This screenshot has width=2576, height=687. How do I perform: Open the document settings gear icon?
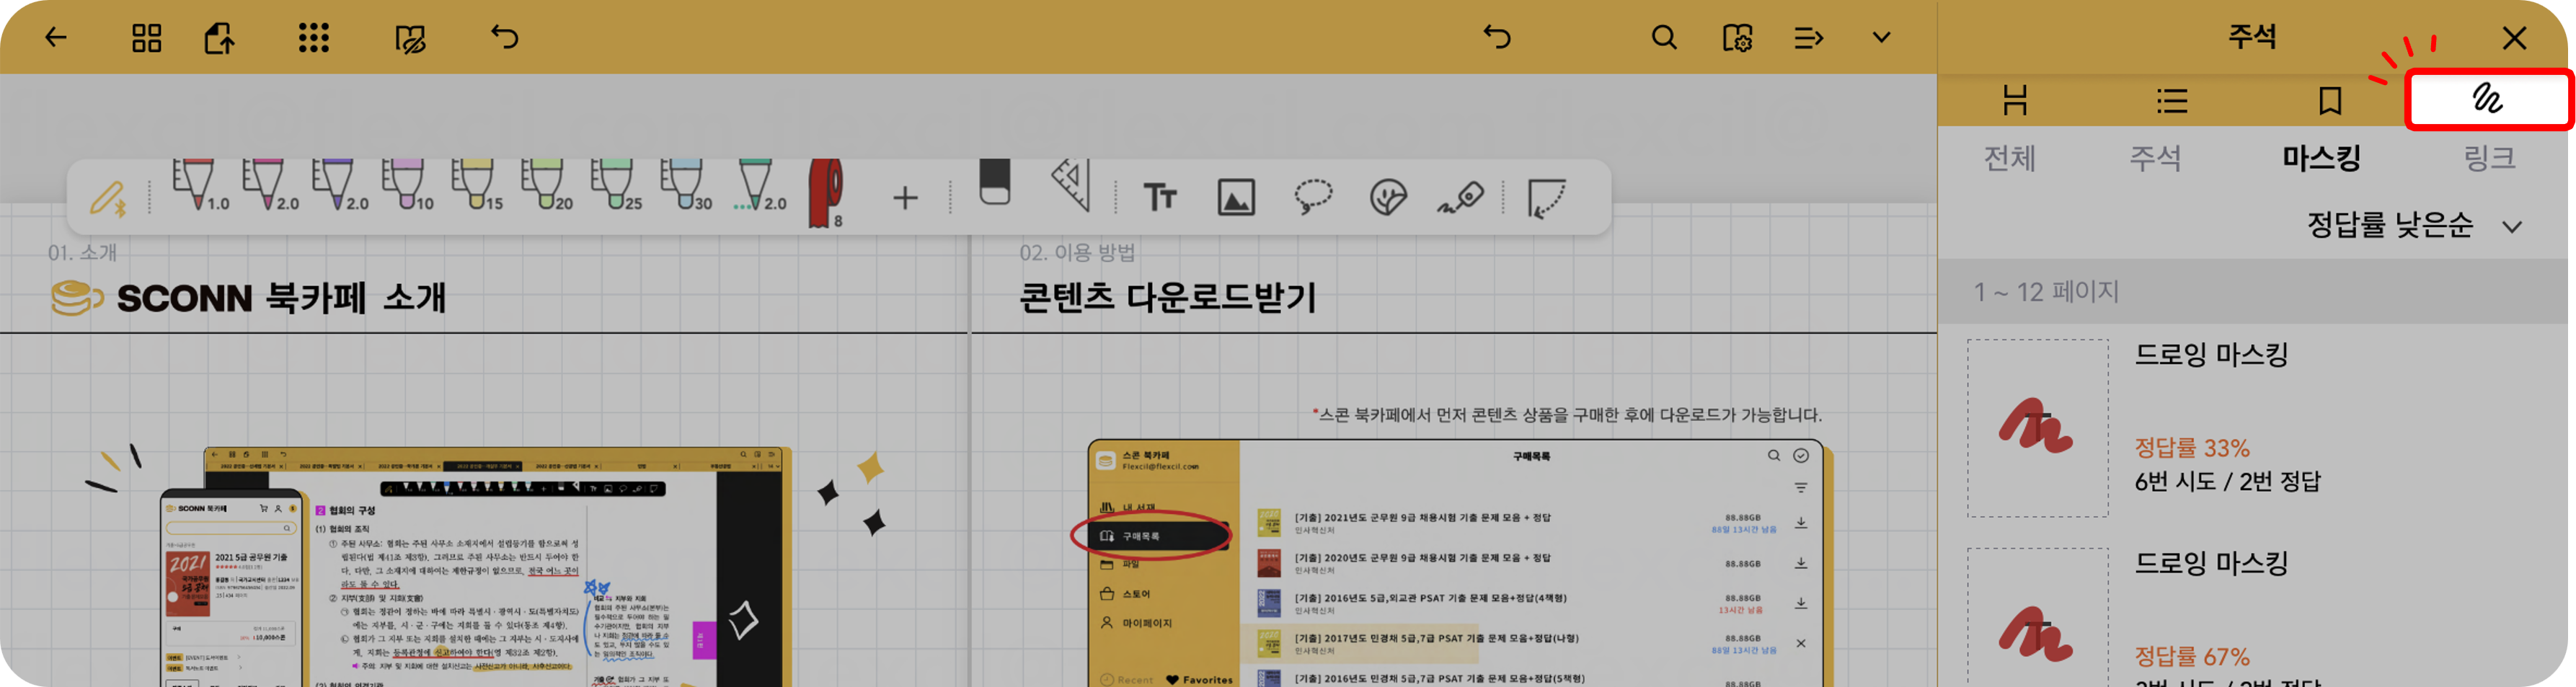(1737, 38)
